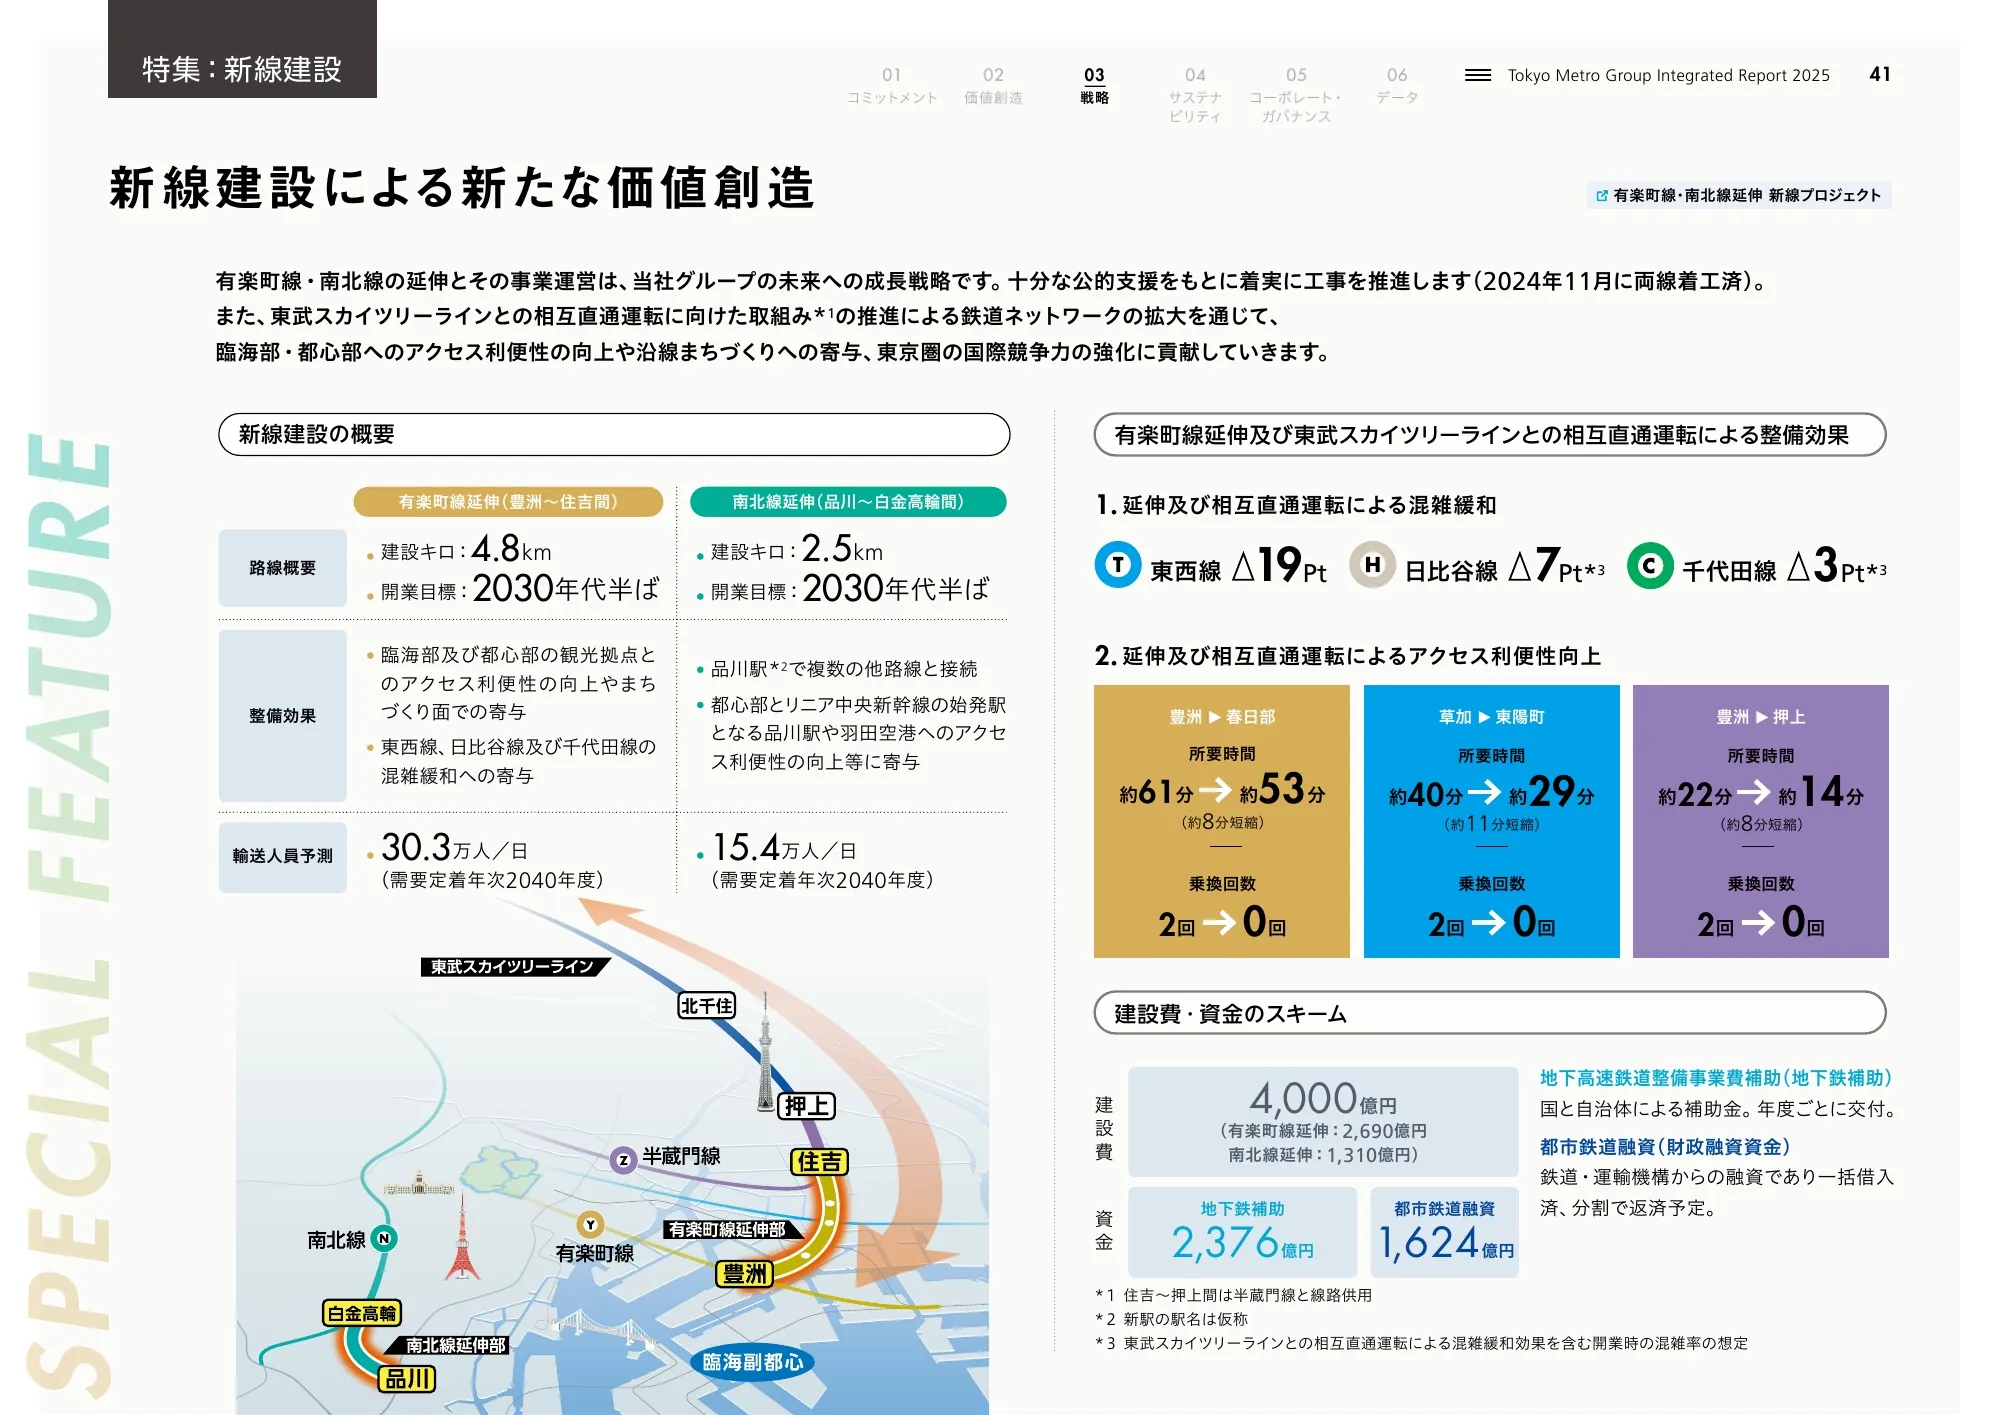Go to section 01 コミットメント
Screen dimensions: 2000x1415
892,86
